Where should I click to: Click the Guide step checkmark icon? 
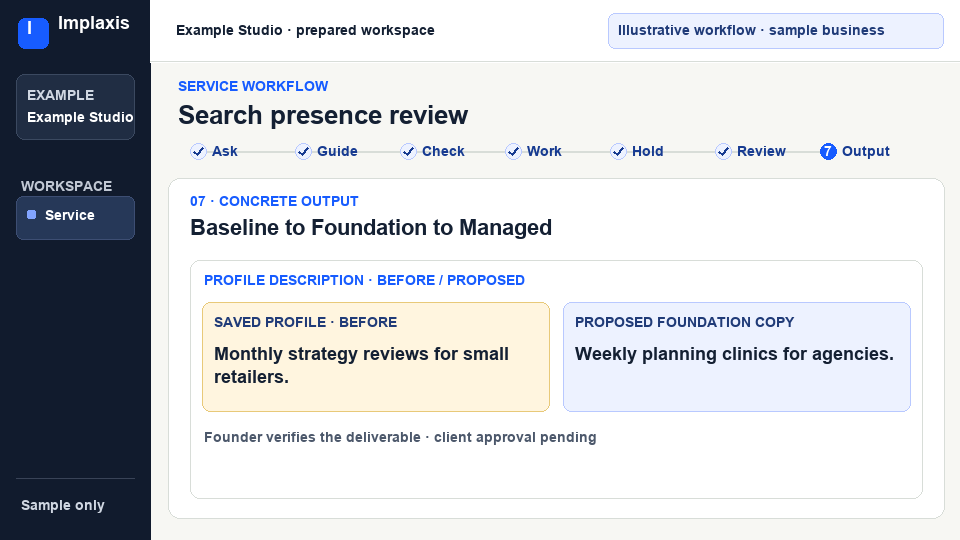coord(303,151)
